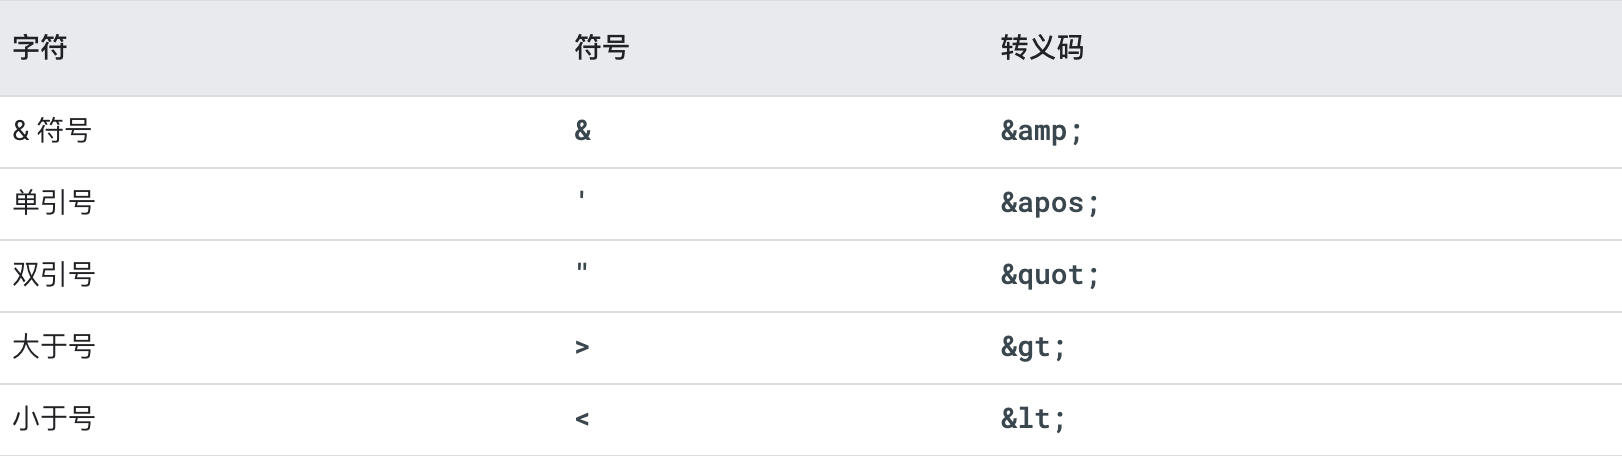Click the 字符 column header
This screenshot has height=456, width=1622.
tap(40, 48)
